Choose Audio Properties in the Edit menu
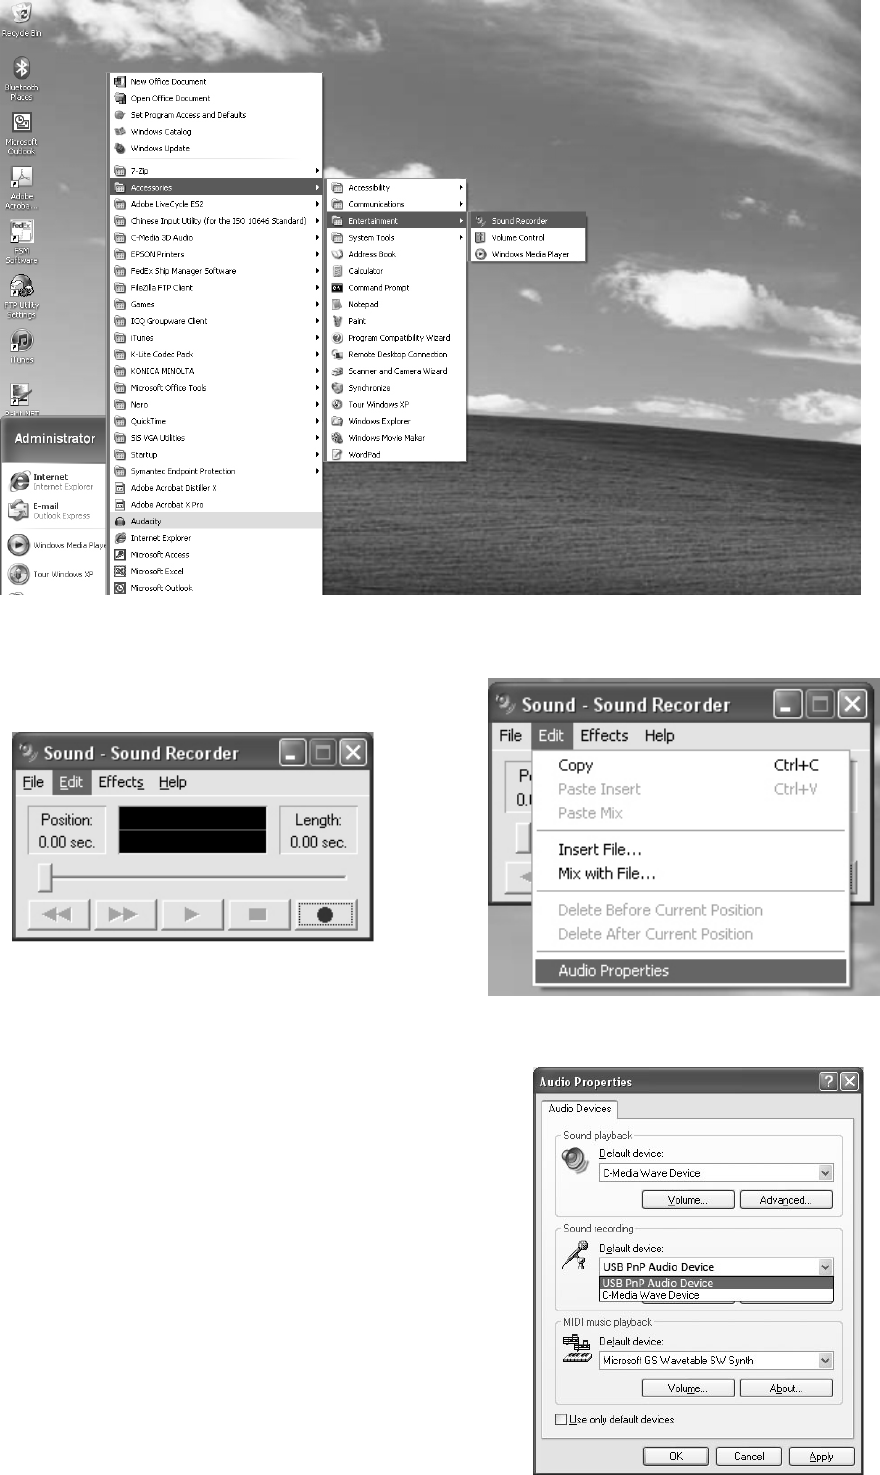The width and height of the screenshot is (880, 1475). 690,971
